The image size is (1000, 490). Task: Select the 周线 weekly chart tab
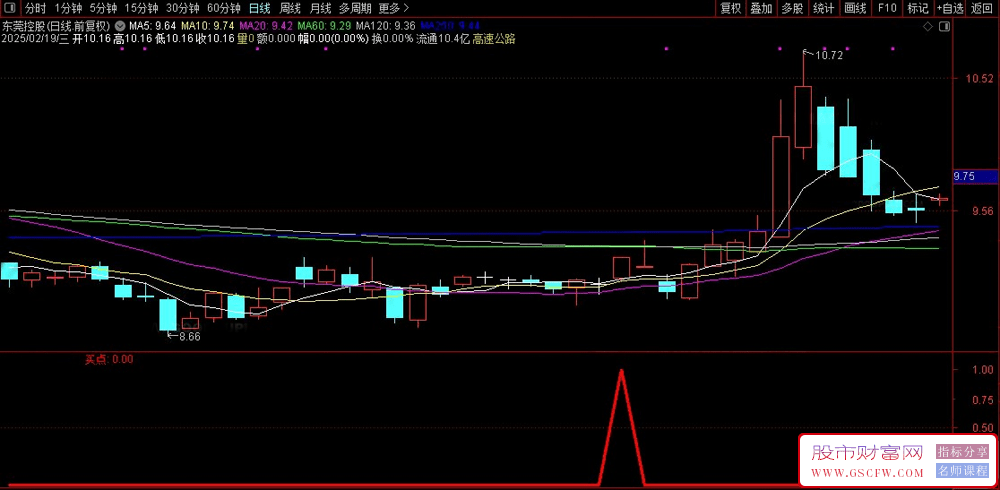click(x=290, y=8)
